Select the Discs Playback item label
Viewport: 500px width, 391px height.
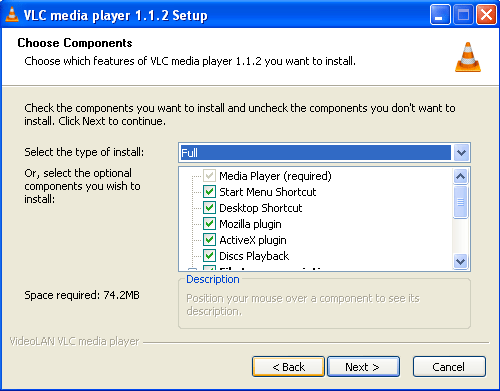coord(254,256)
